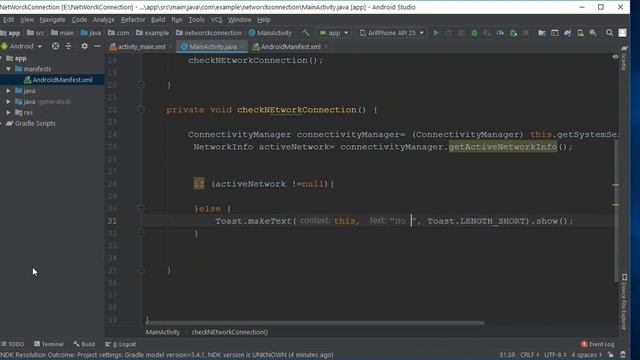Open the Tools menu
Viewport: 640px width, 360px height.
click(x=196, y=20)
